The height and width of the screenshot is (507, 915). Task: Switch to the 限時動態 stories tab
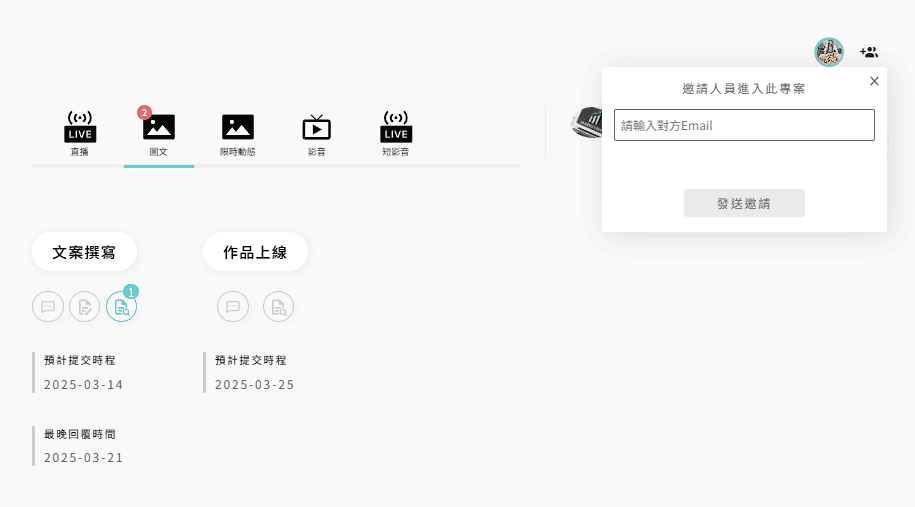point(238,133)
